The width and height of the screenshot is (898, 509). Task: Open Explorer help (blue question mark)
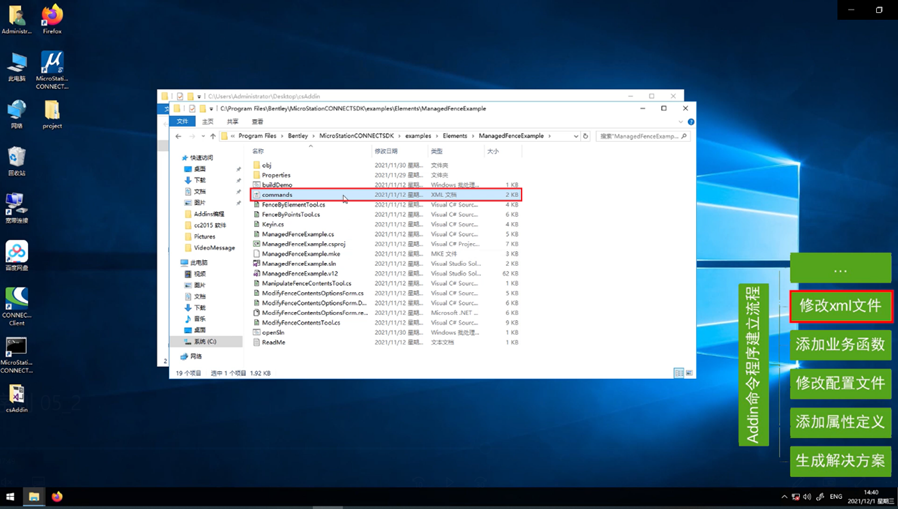pos(691,121)
